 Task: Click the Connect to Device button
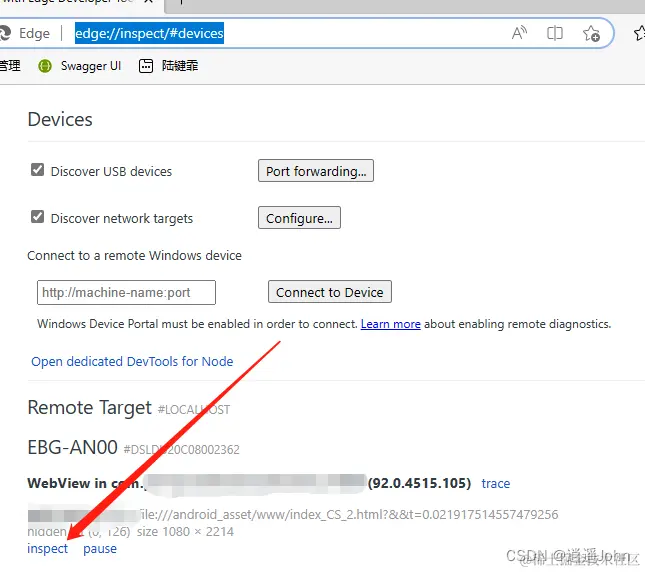330,292
